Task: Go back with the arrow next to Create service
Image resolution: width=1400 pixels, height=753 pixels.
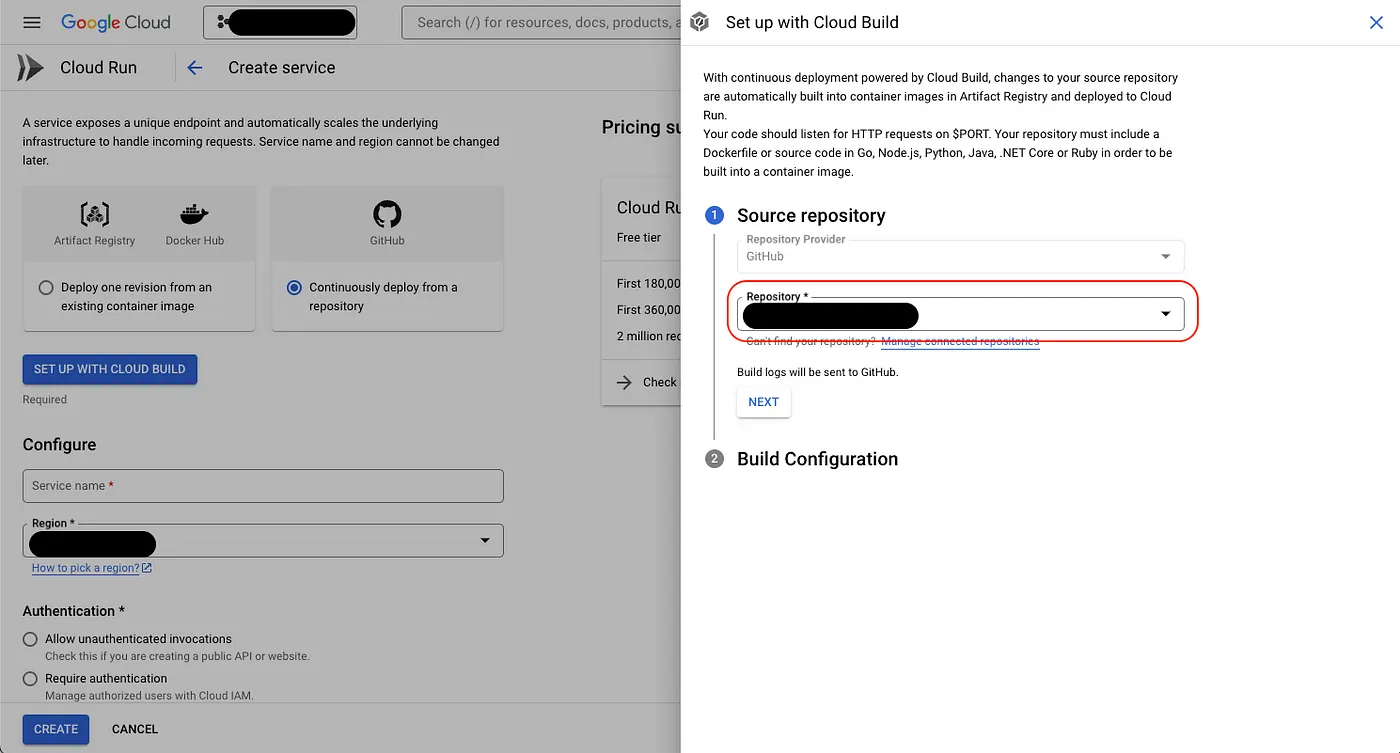Action: tap(195, 68)
